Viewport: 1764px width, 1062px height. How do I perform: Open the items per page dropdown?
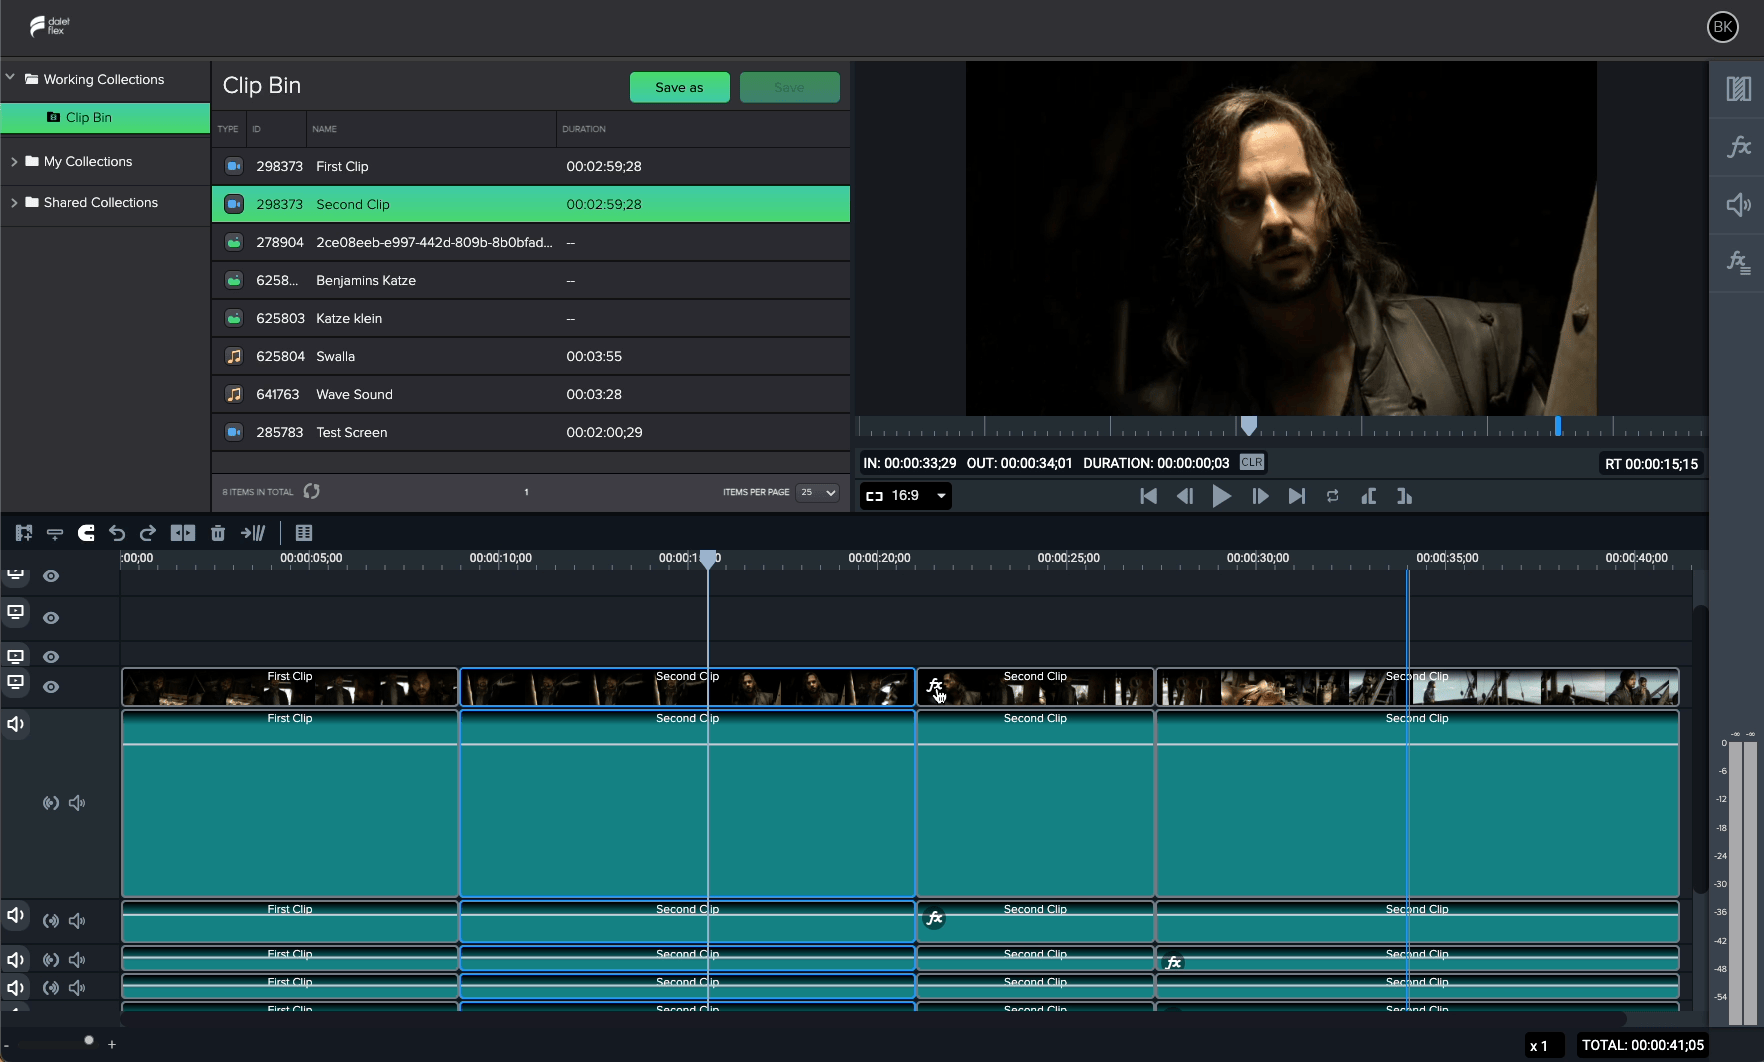coord(818,492)
